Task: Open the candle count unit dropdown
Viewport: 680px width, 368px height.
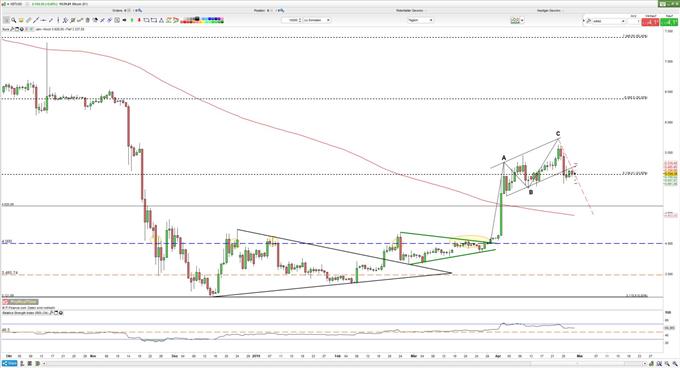Action: (317, 20)
